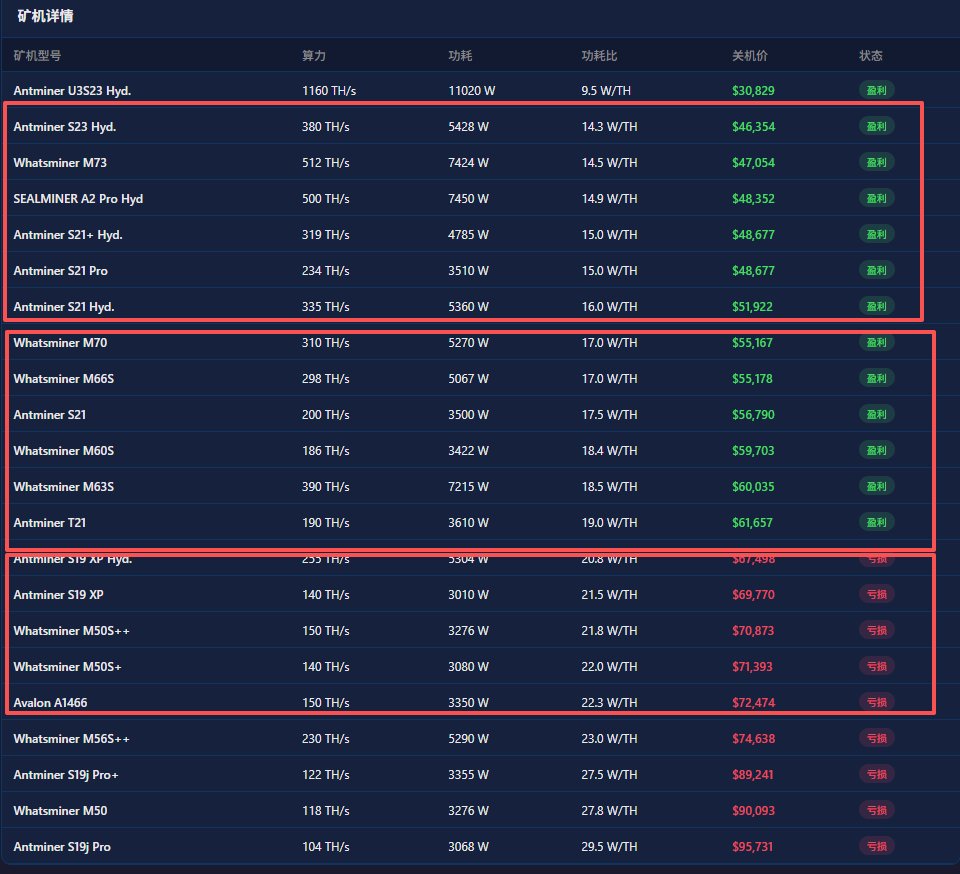Click the 3510 W power value
960x874 pixels.
pos(468,271)
